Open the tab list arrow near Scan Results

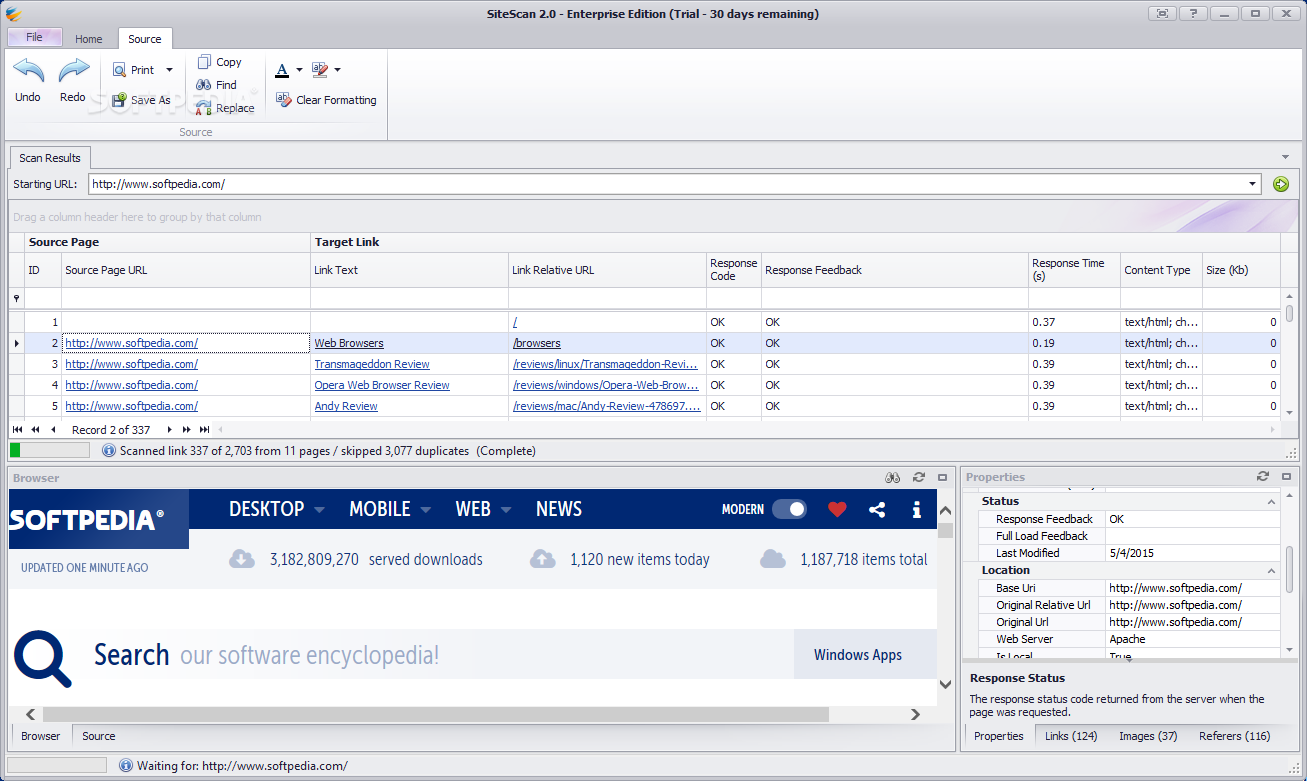[x=1285, y=157]
